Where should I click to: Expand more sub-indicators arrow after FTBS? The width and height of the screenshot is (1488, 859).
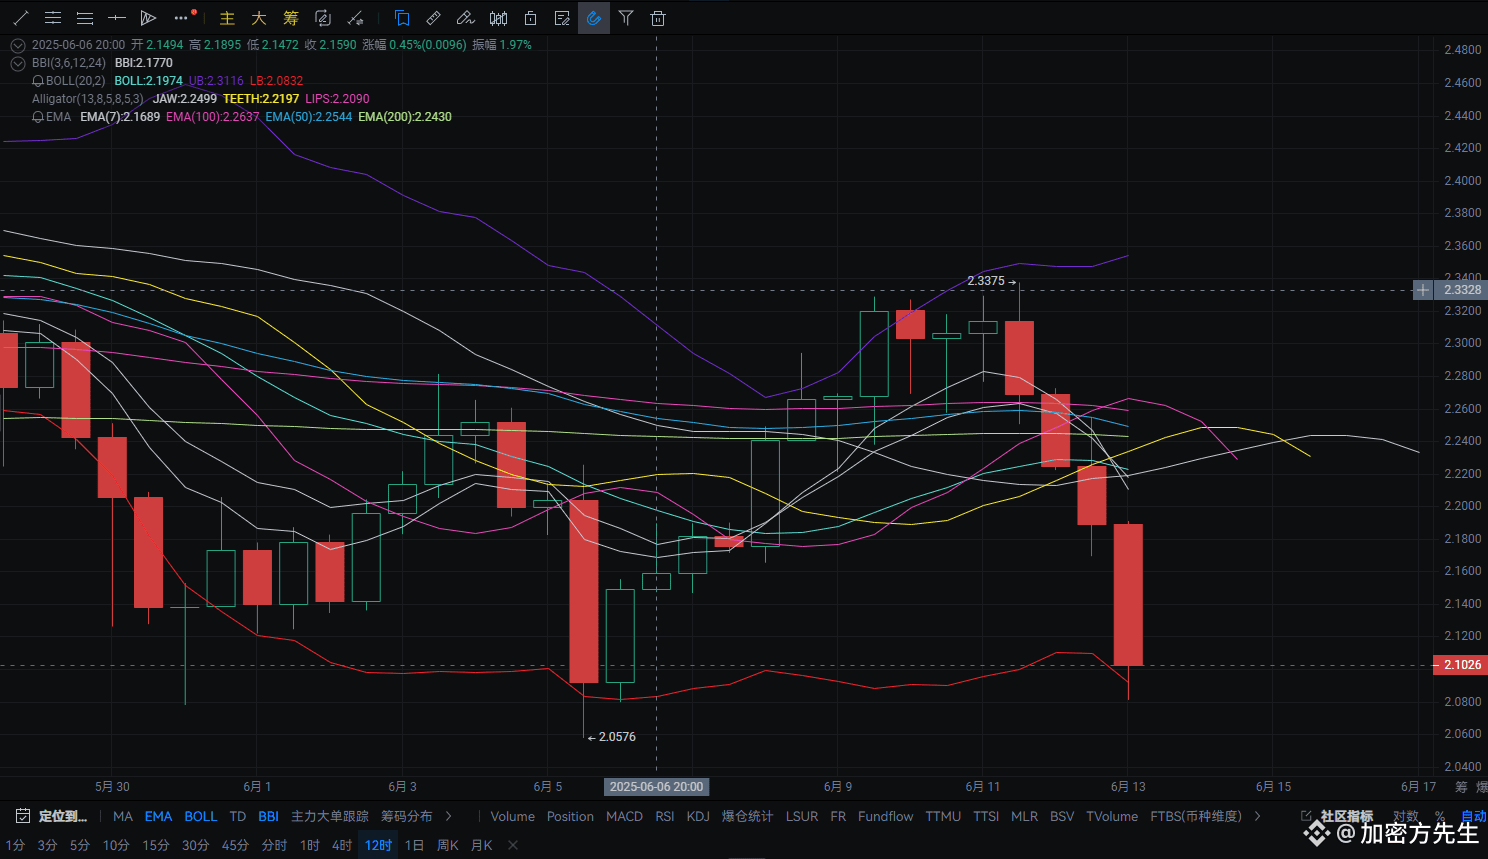1258,816
